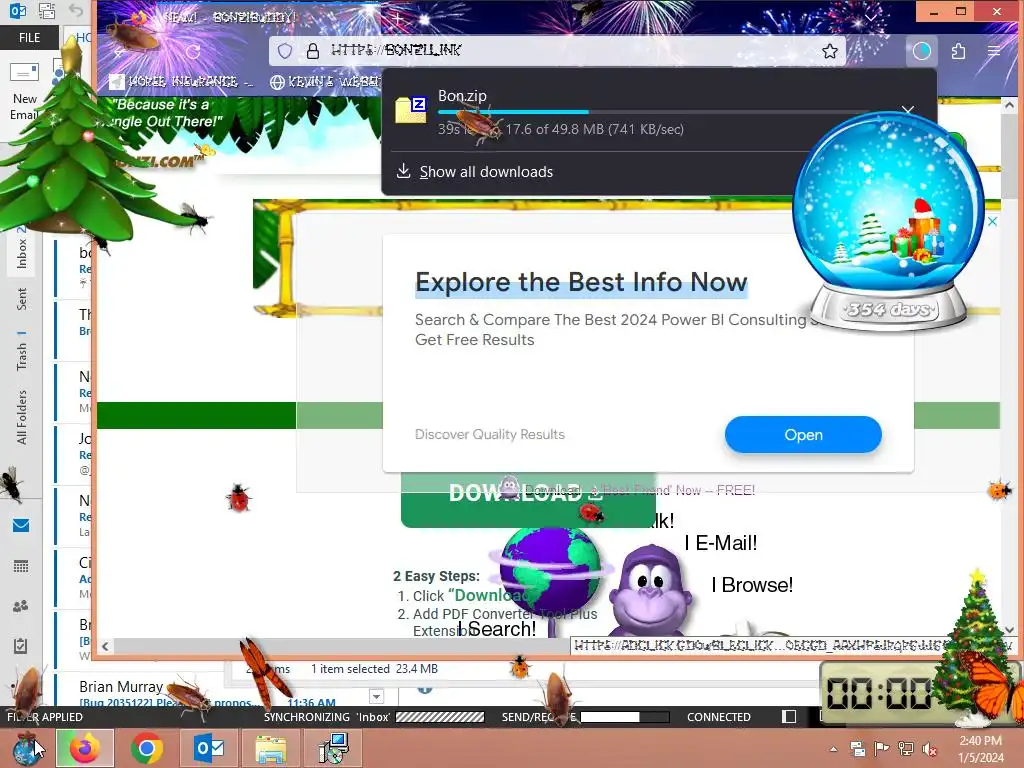Image resolution: width=1024 pixels, height=768 pixels.
Task: Toggle the Firefox downloads panel button
Action: (x=921, y=51)
